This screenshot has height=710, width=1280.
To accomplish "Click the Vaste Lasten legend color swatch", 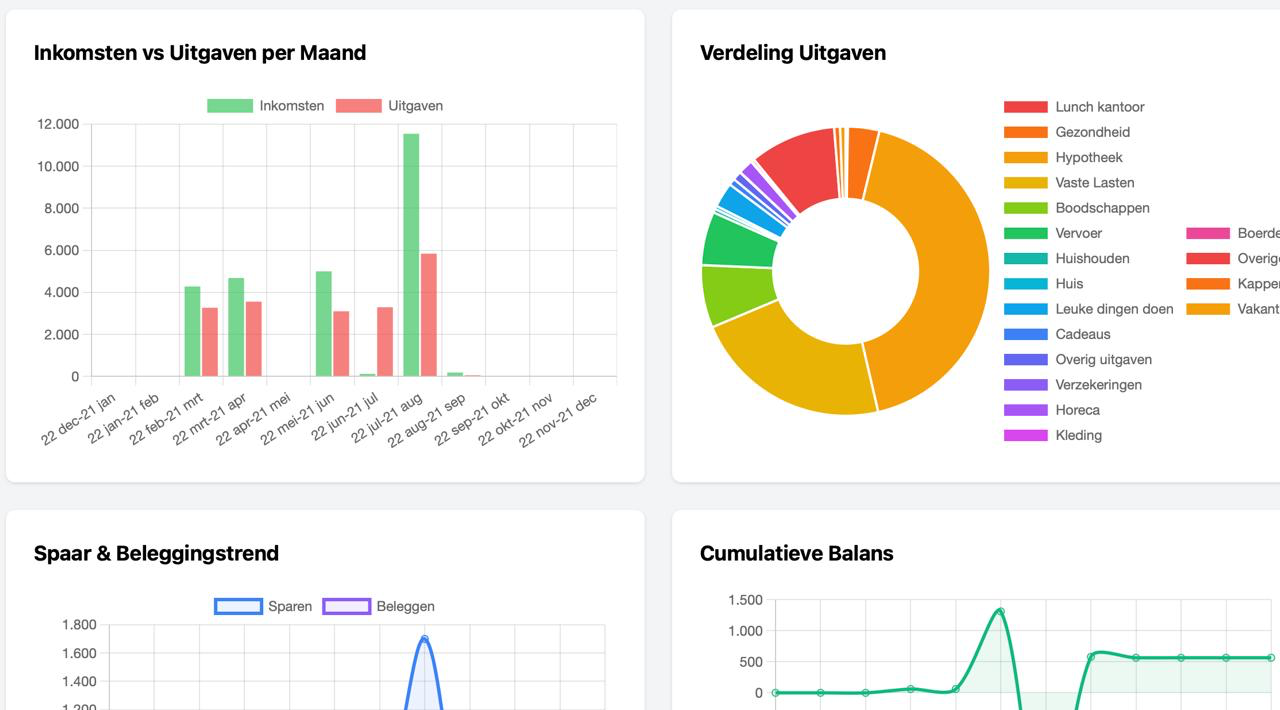I will click(1026, 183).
